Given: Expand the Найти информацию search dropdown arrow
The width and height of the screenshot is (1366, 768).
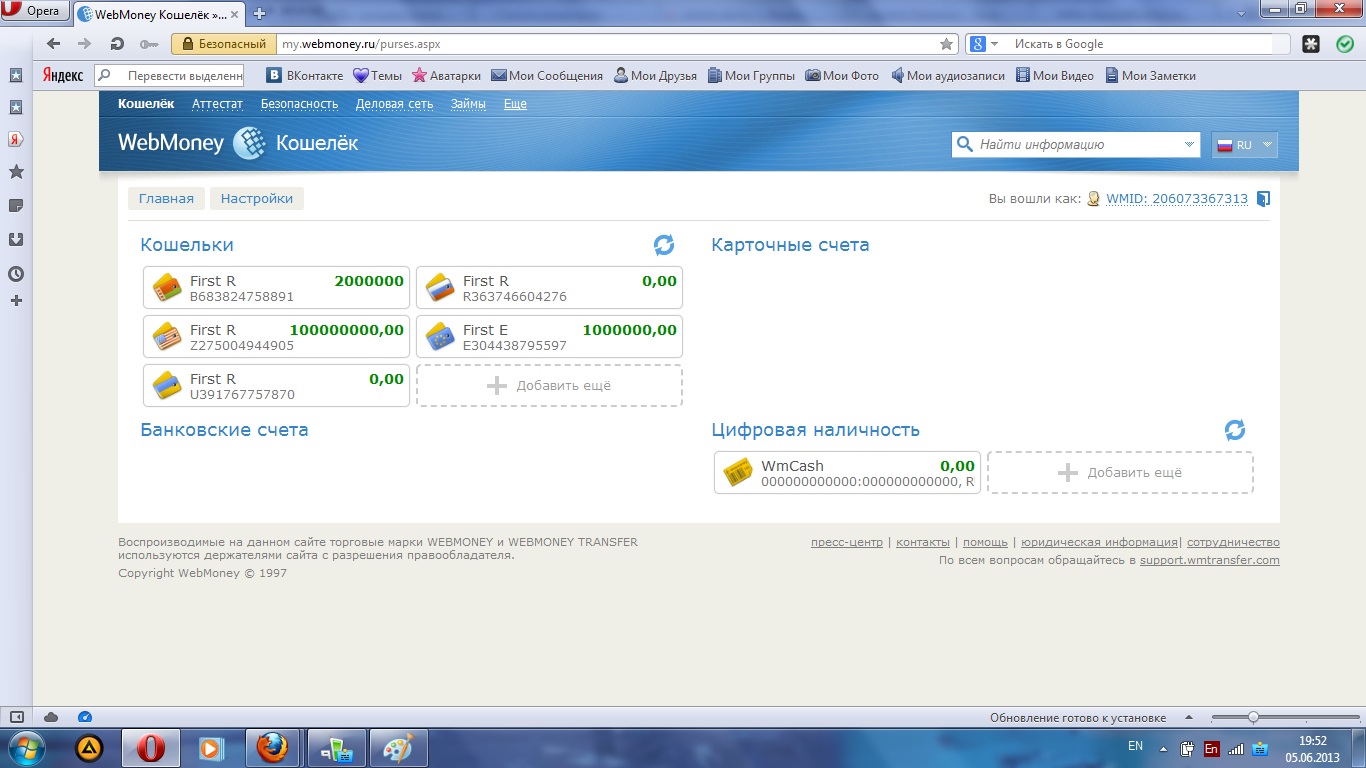Looking at the screenshot, I should pos(1189,145).
